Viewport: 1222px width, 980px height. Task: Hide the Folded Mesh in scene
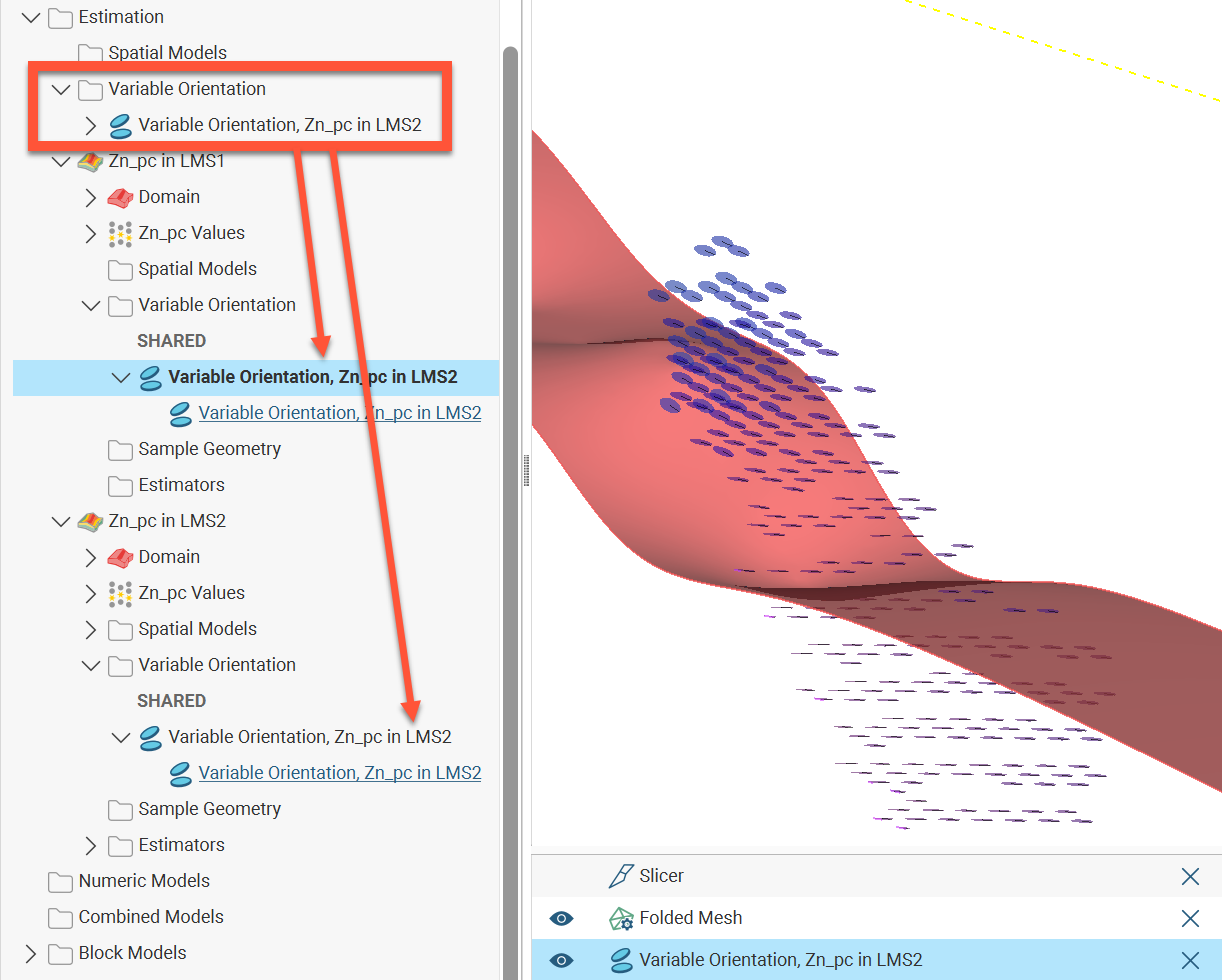[562, 918]
